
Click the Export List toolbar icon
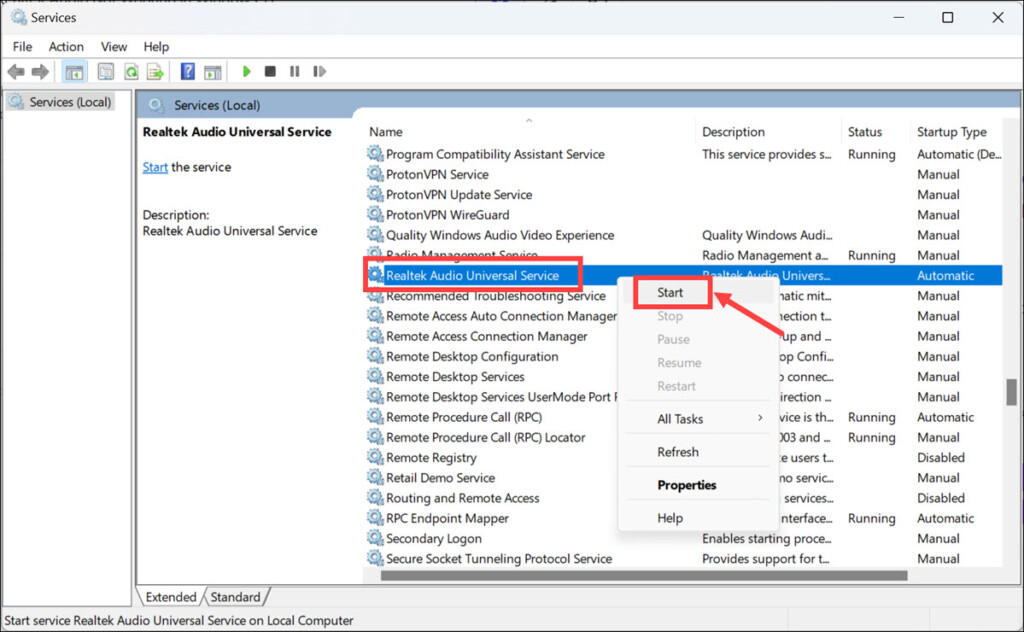click(155, 72)
